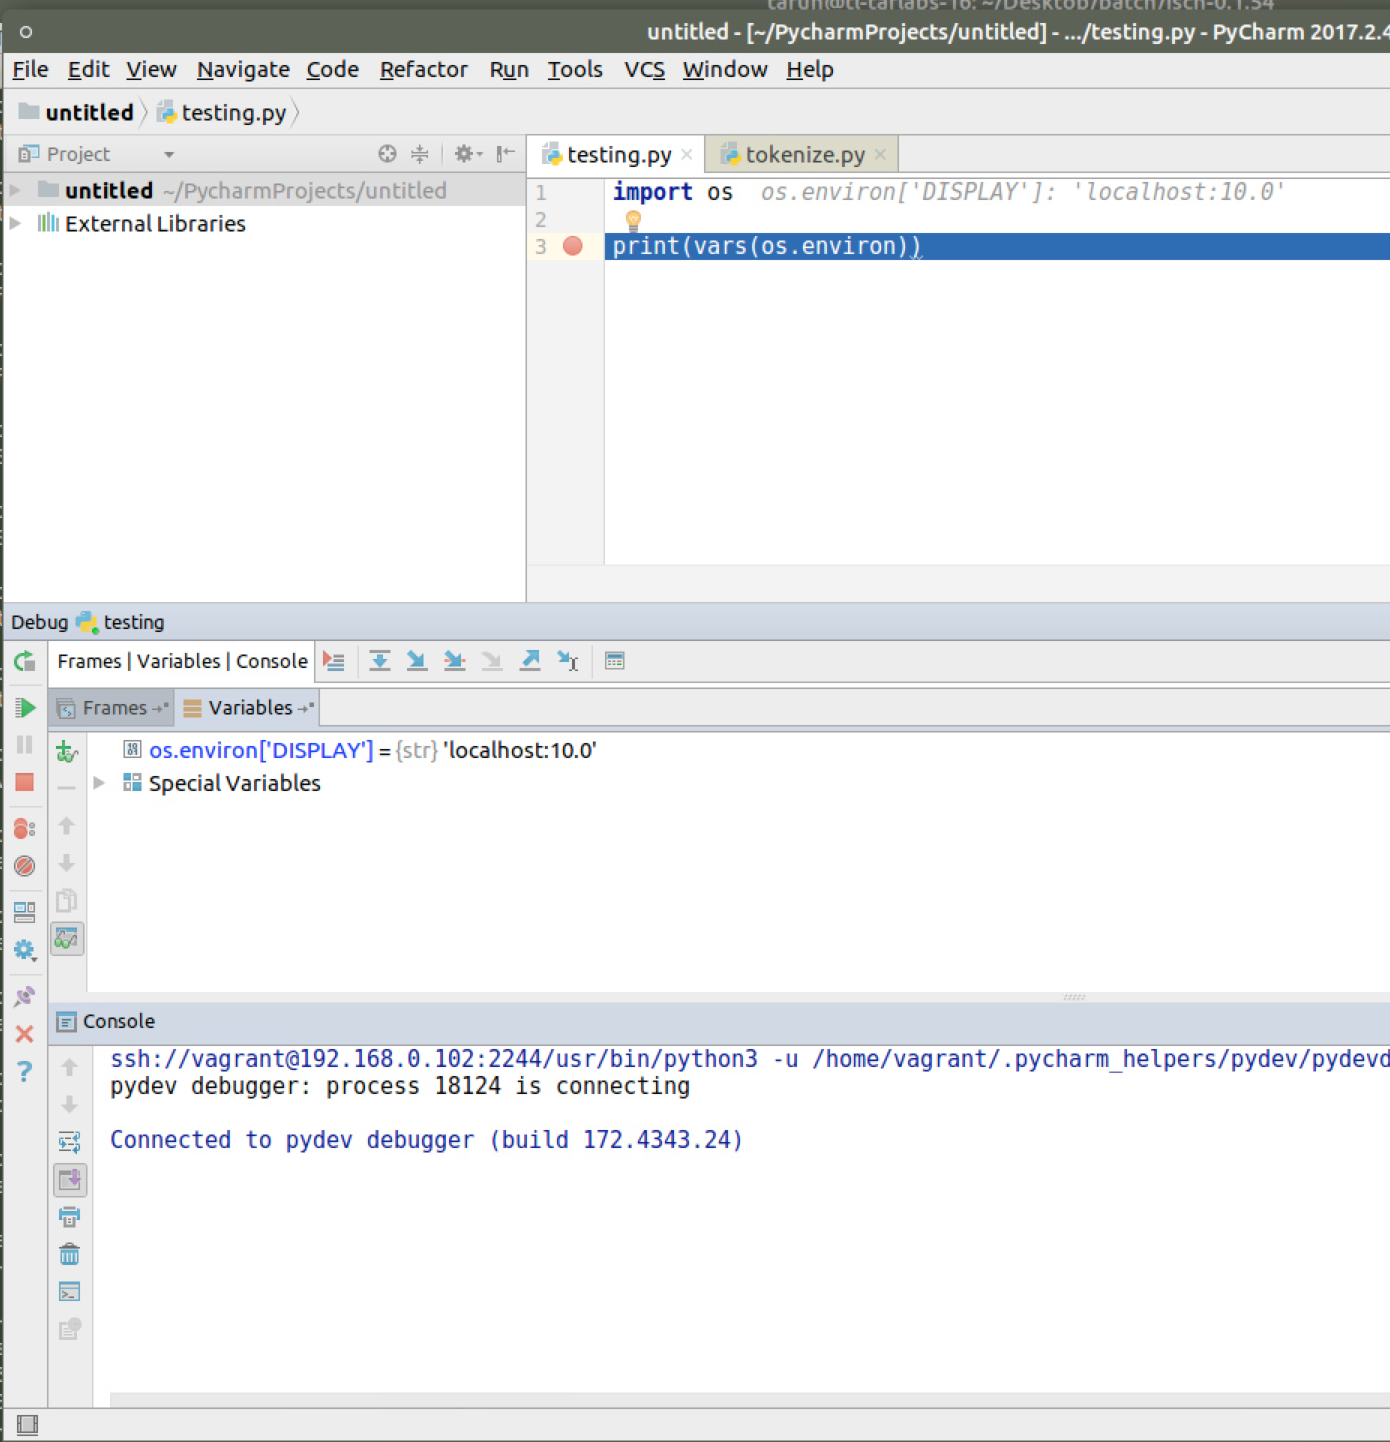Click the intention light bulb icon
Viewport: 1390px width, 1442px height.
pos(633,220)
